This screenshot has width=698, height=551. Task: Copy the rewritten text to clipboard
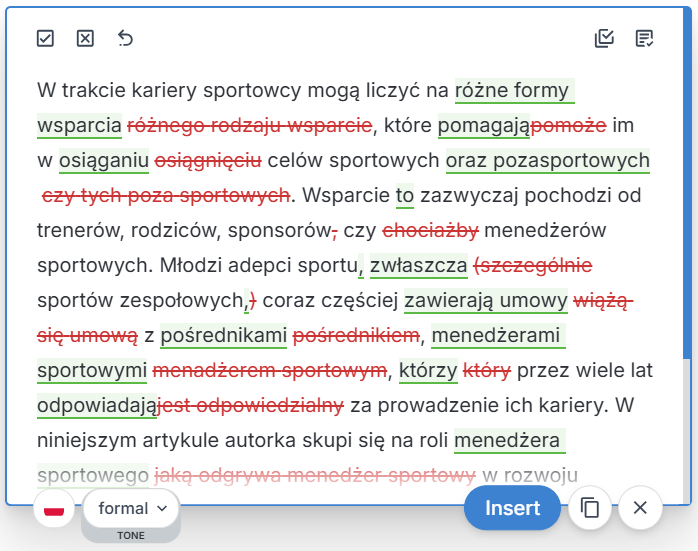coord(591,508)
